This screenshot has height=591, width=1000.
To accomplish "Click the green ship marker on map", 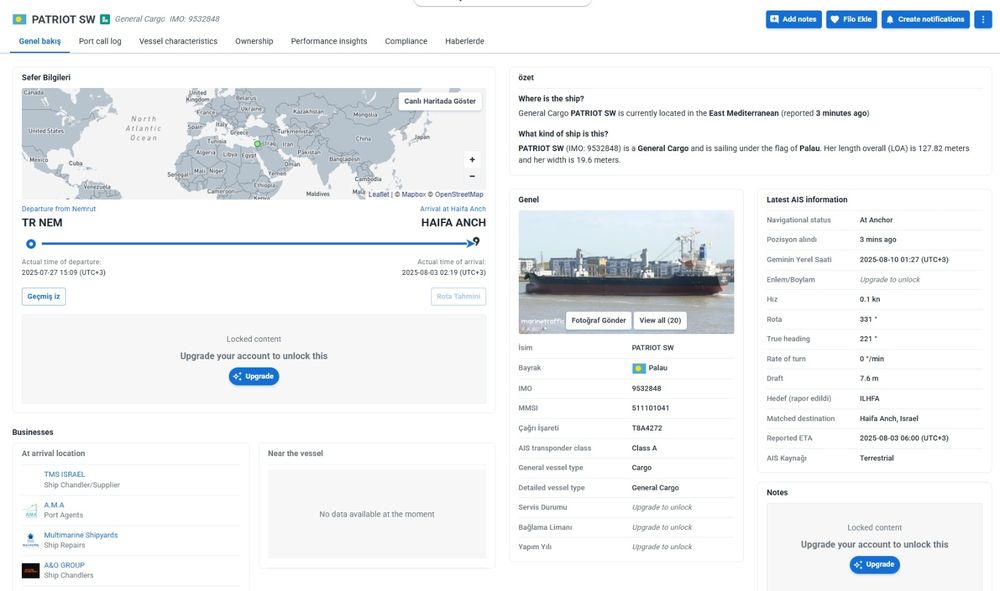I will coord(257,144).
